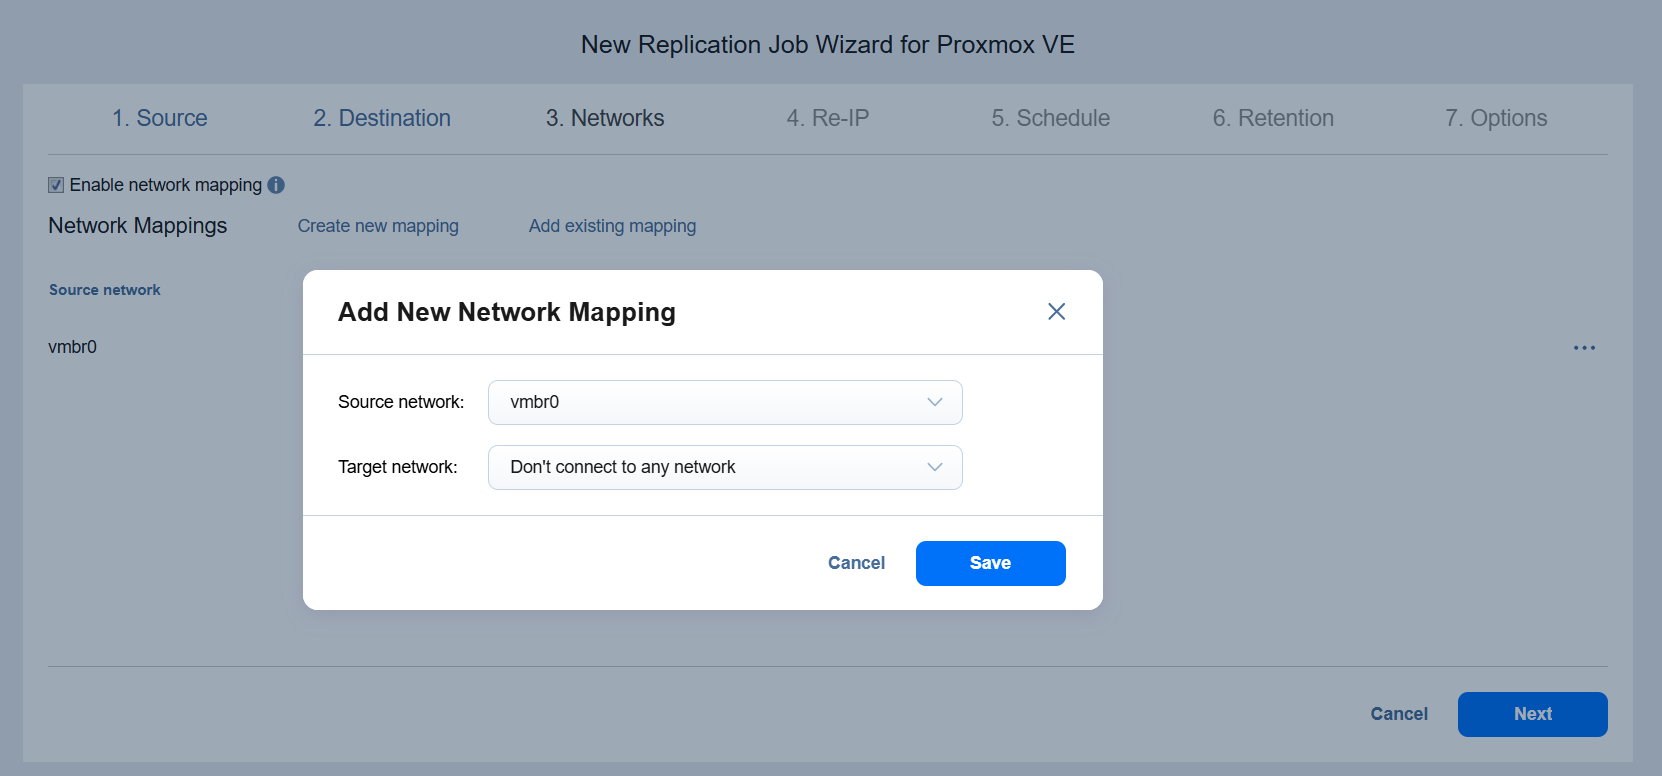This screenshot has width=1662, height=776.
Task: Cancel the replication job wizard
Action: pos(1399,714)
